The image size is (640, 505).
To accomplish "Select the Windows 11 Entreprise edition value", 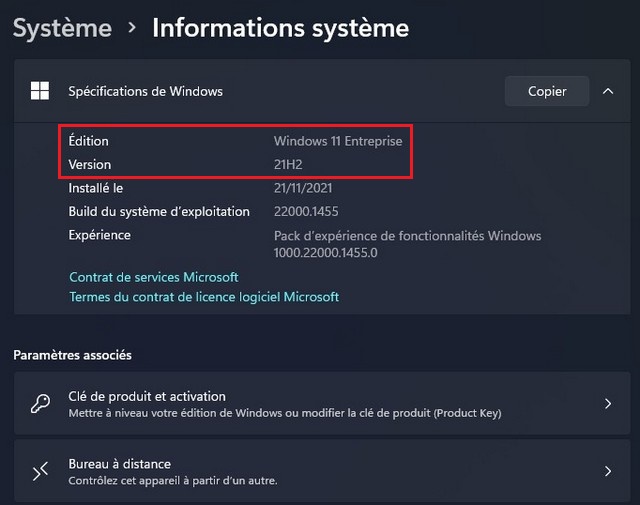I will click(x=338, y=141).
